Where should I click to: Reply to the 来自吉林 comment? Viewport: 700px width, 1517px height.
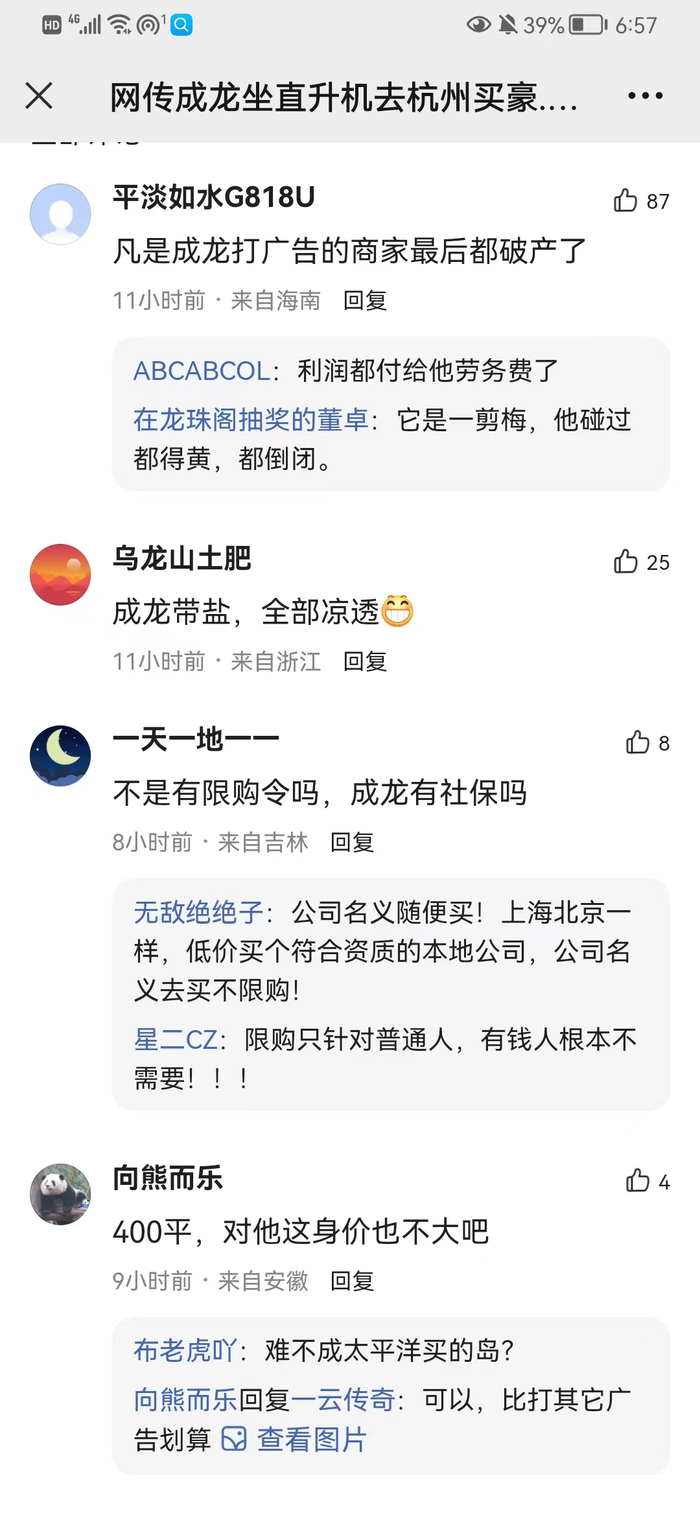[x=352, y=842]
